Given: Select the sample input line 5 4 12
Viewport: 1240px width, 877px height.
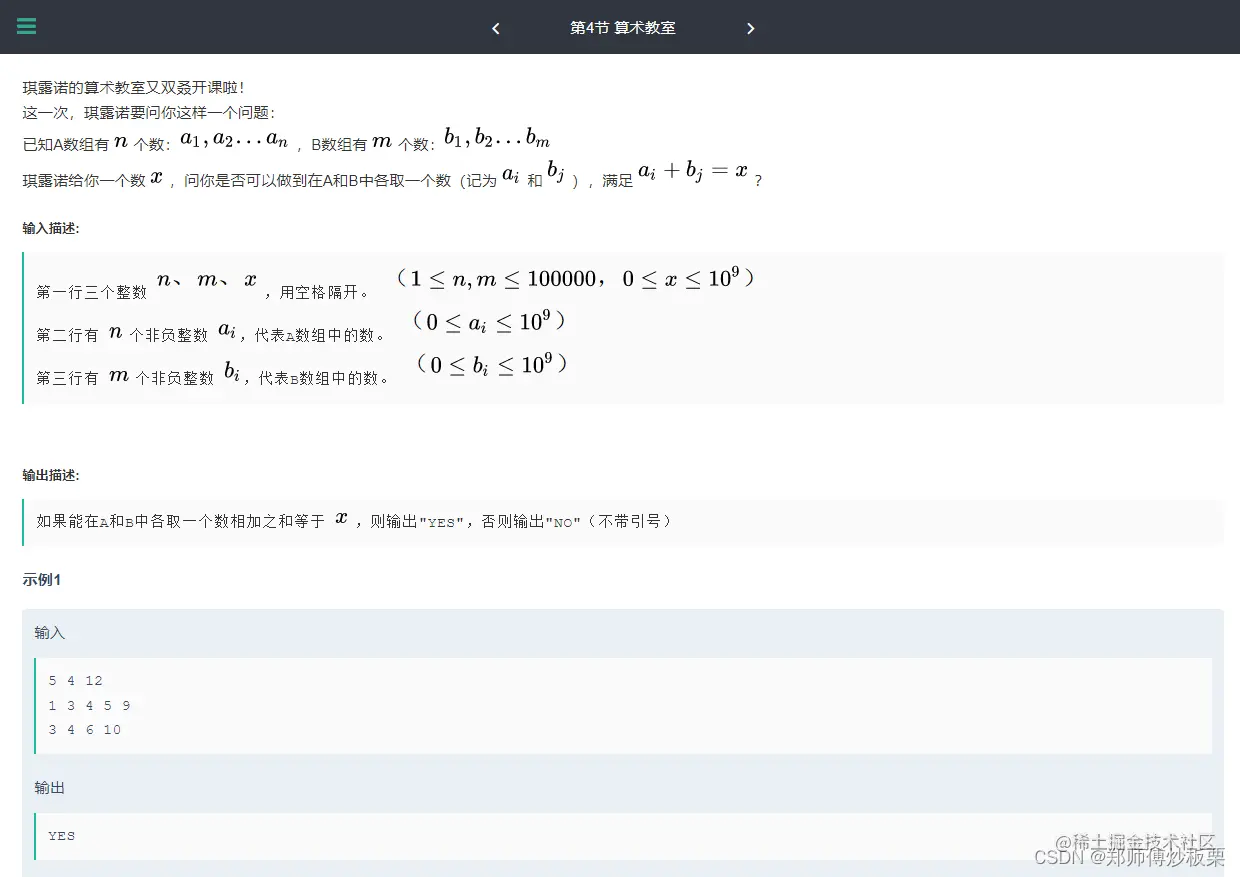Looking at the screenshot, I should 75,680.
